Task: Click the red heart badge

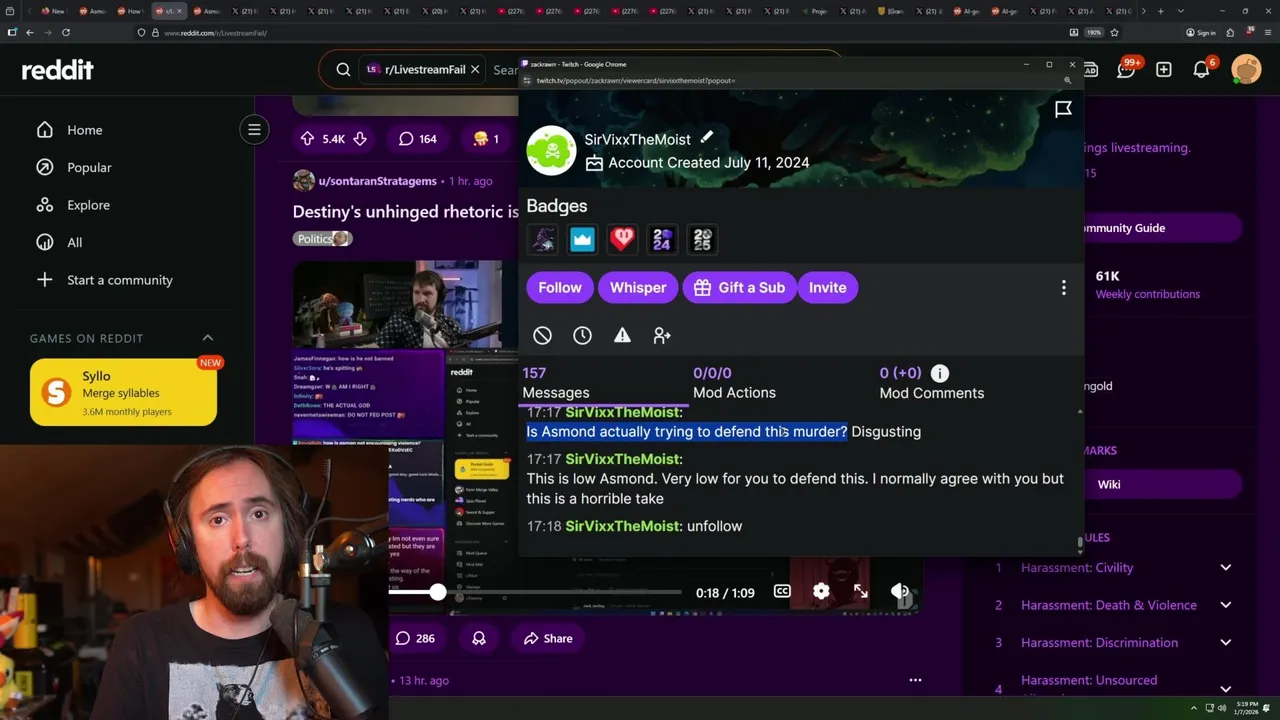Action: (622, 239)
